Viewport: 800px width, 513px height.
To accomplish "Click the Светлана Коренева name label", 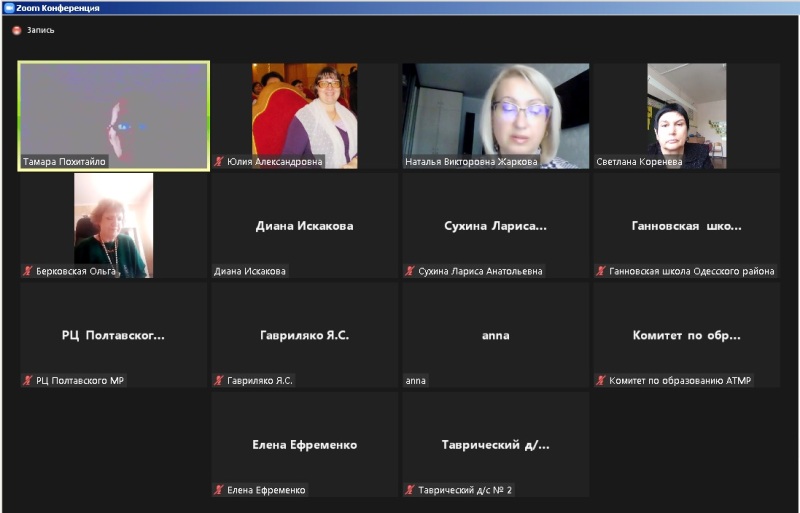I will [x=639, y=162].
